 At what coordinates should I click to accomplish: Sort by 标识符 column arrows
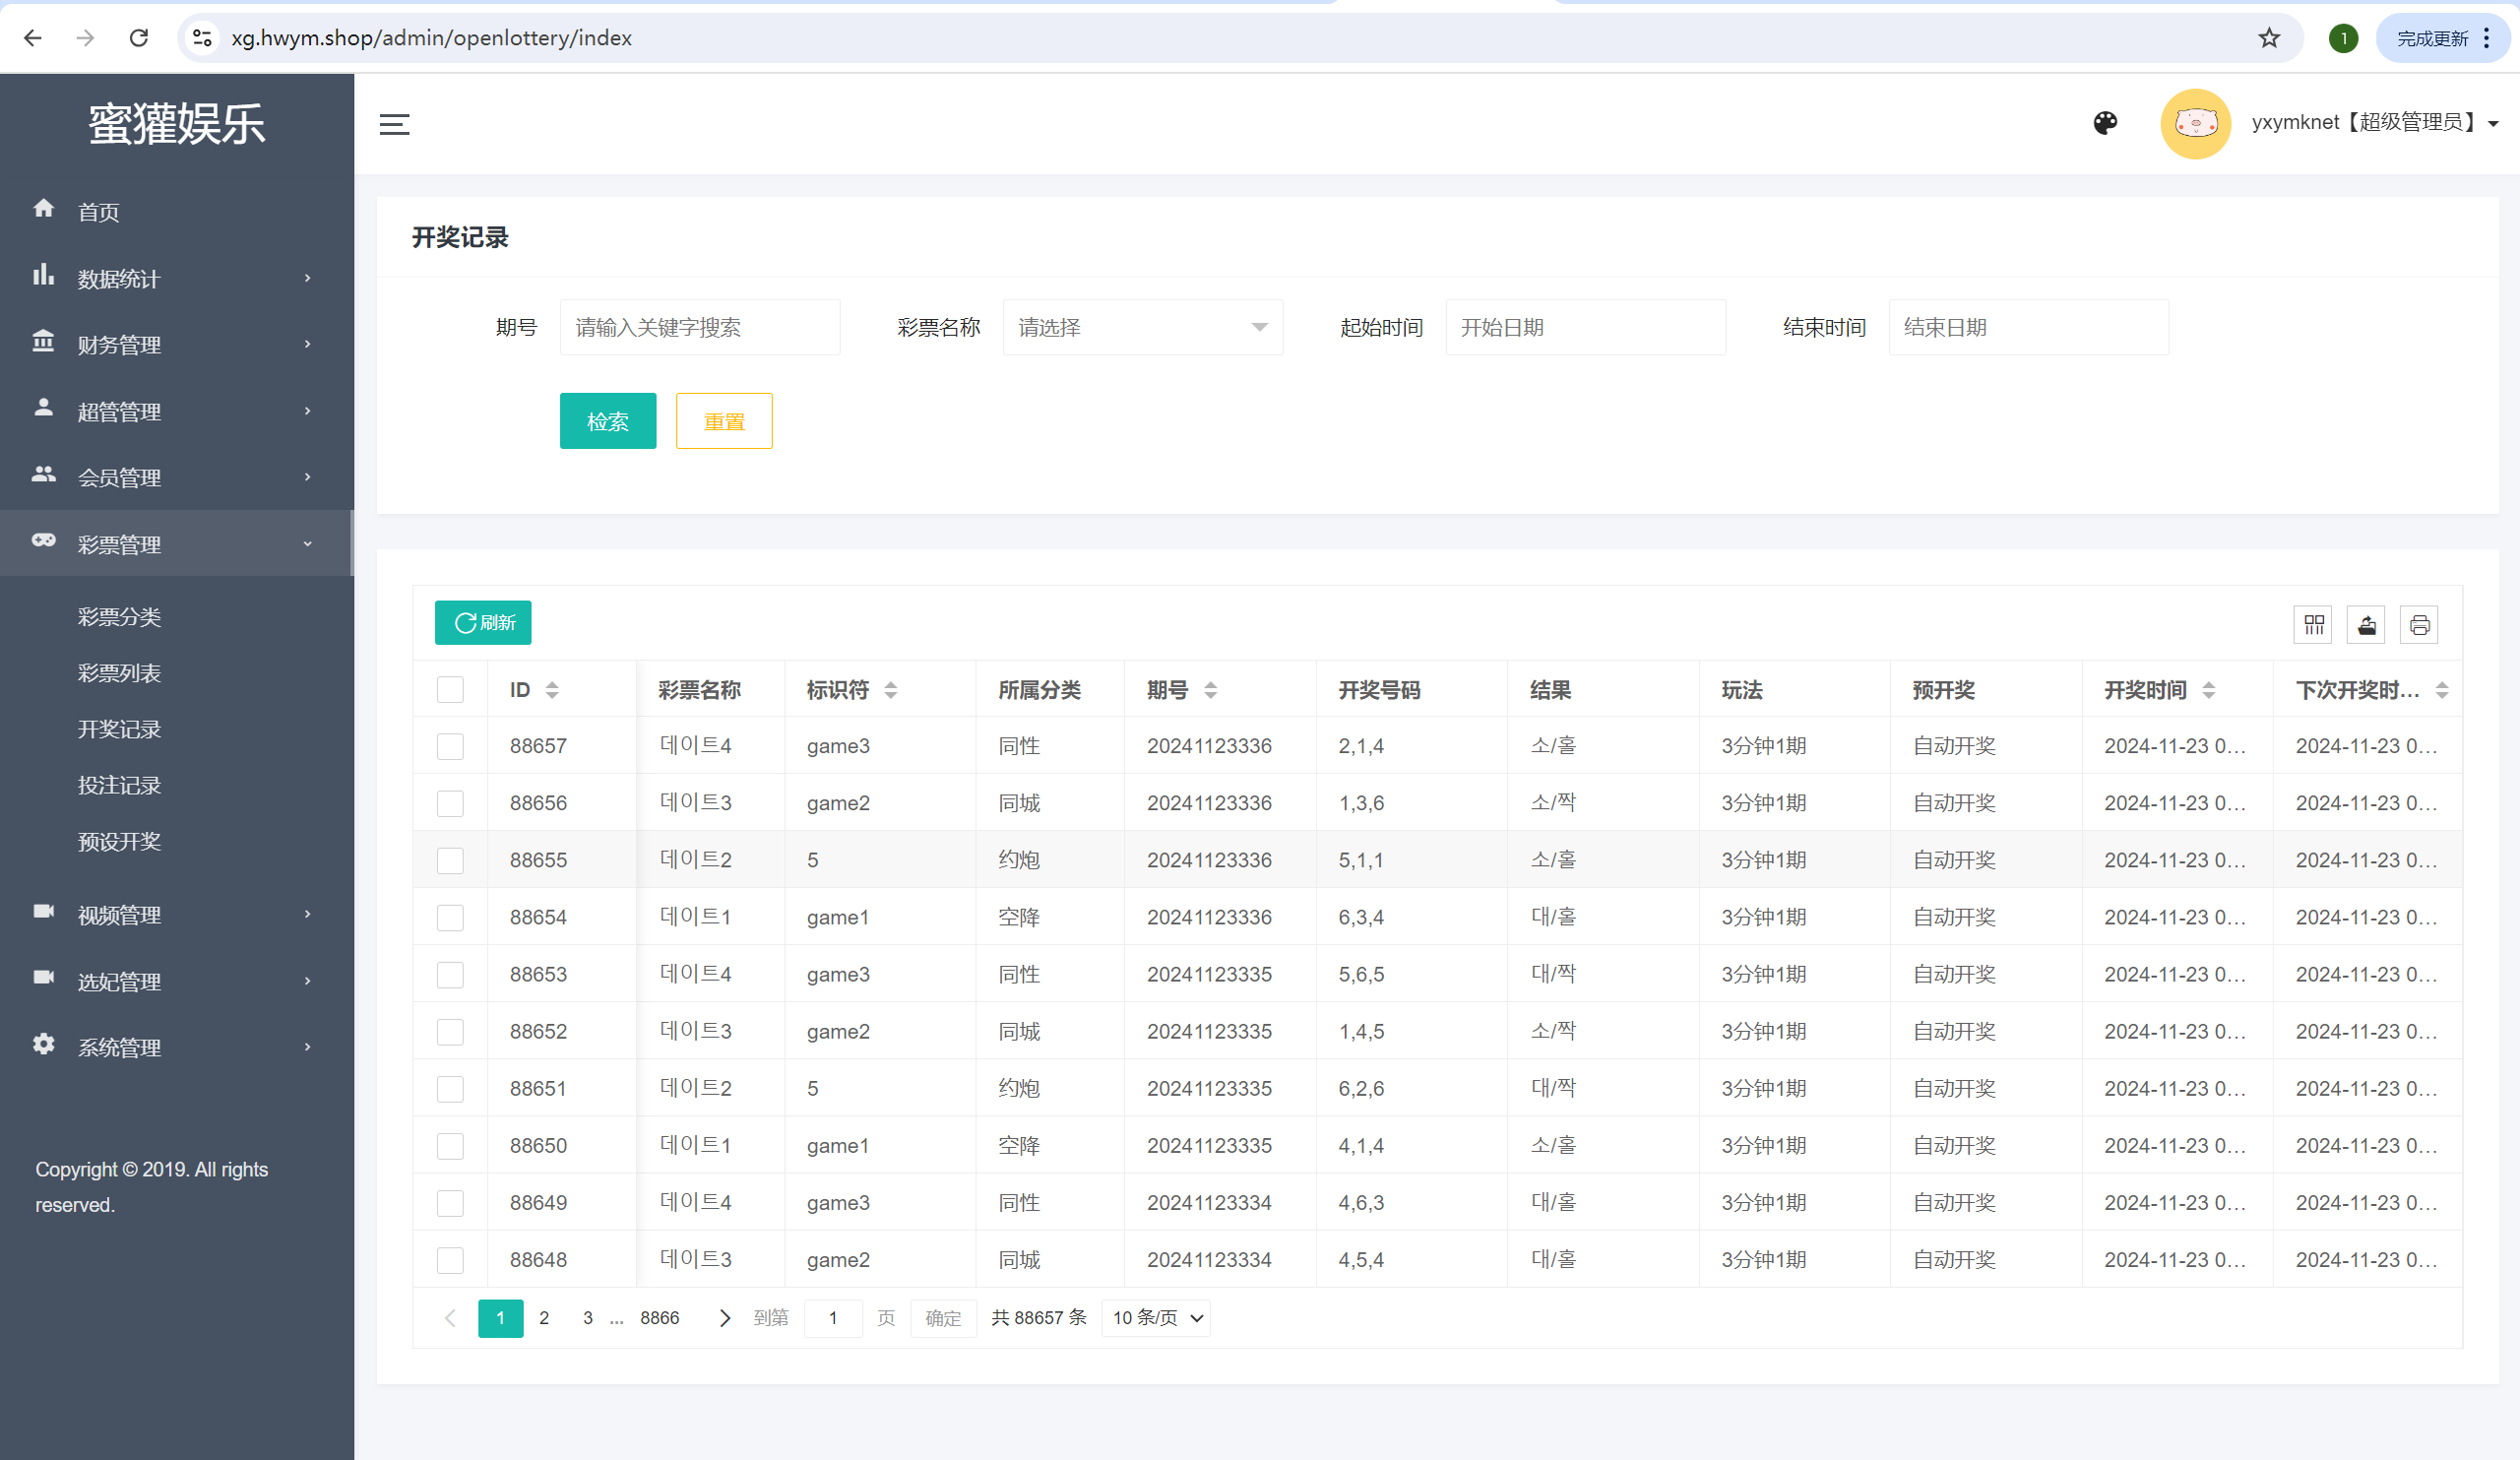890,690
